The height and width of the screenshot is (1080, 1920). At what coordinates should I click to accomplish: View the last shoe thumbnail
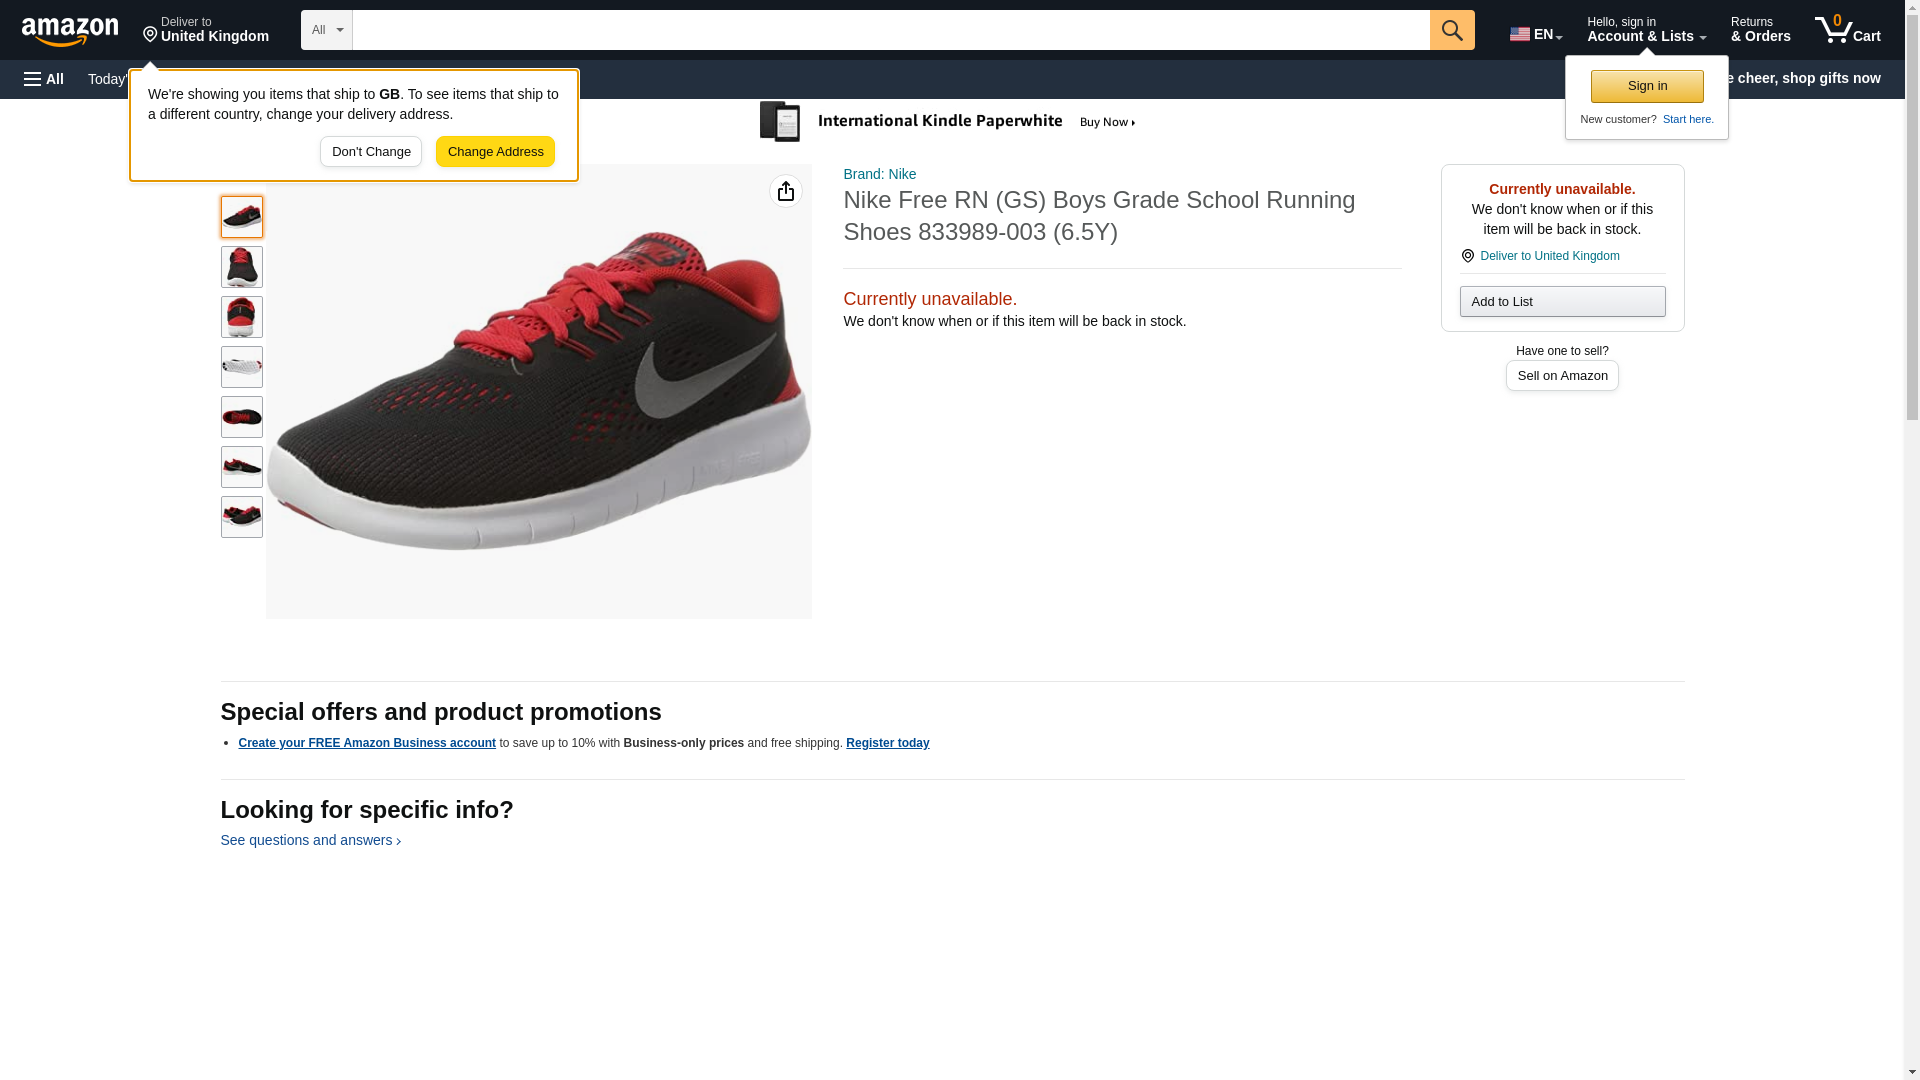pyautogui.click(x=241, y=517)
